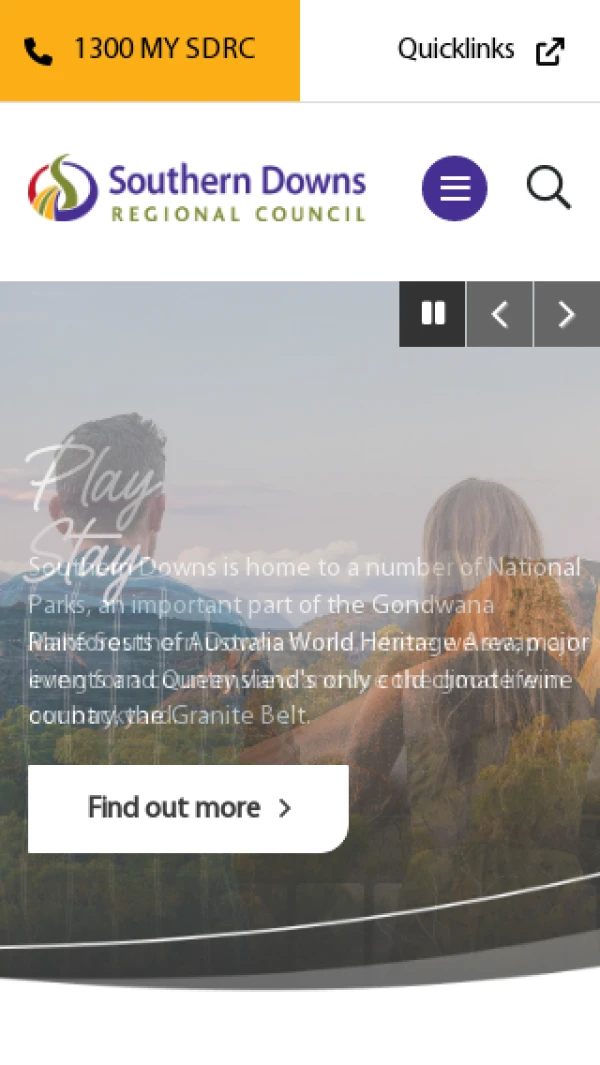Screen dimensions: 600x1065
Task: Click the National Parks description paragraph
Action: 307,641
